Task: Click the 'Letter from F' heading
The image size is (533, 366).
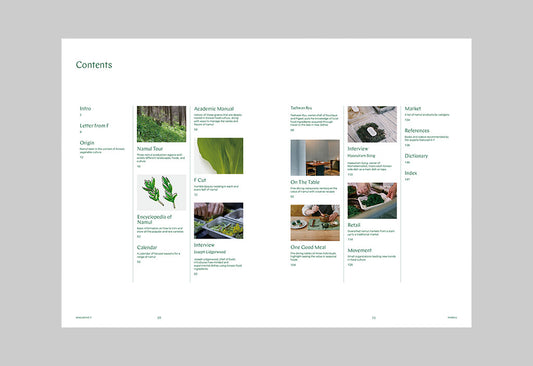Action: pos(94,125)
